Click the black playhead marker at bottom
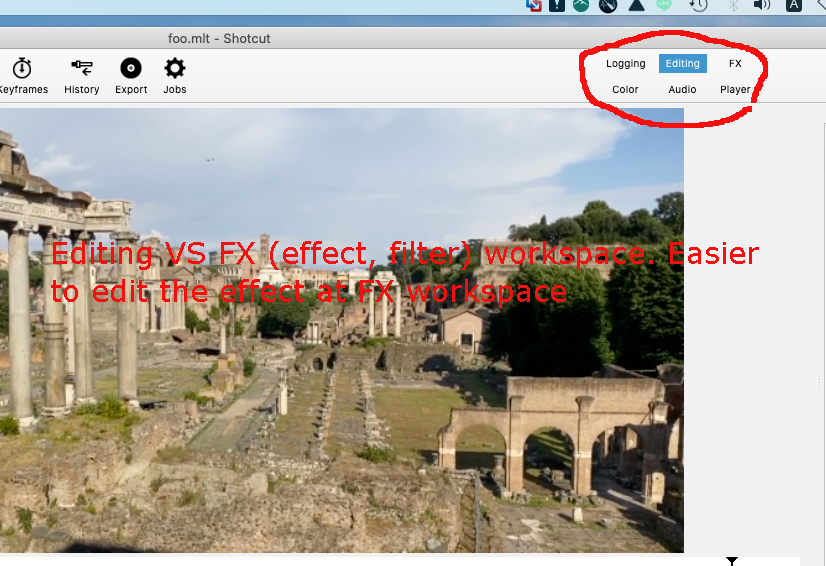 click(732, 561)
